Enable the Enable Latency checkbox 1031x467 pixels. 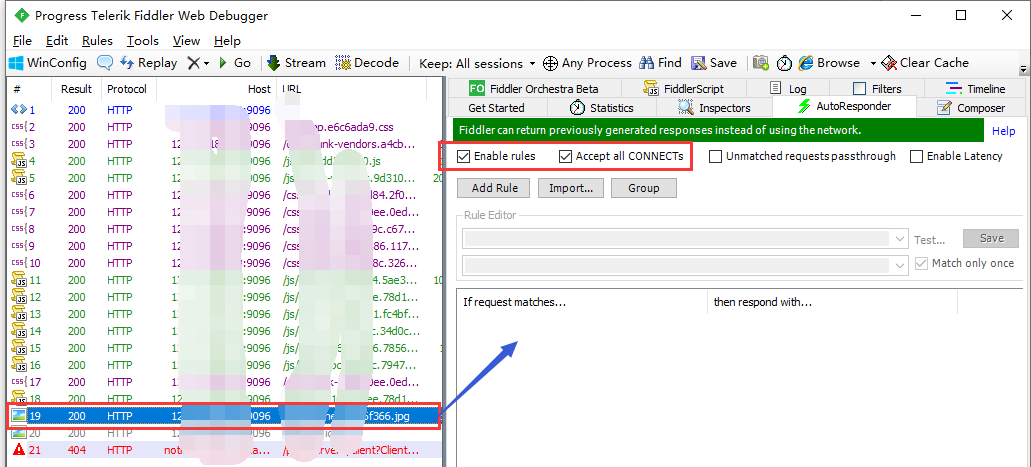[x=917, y=157]
